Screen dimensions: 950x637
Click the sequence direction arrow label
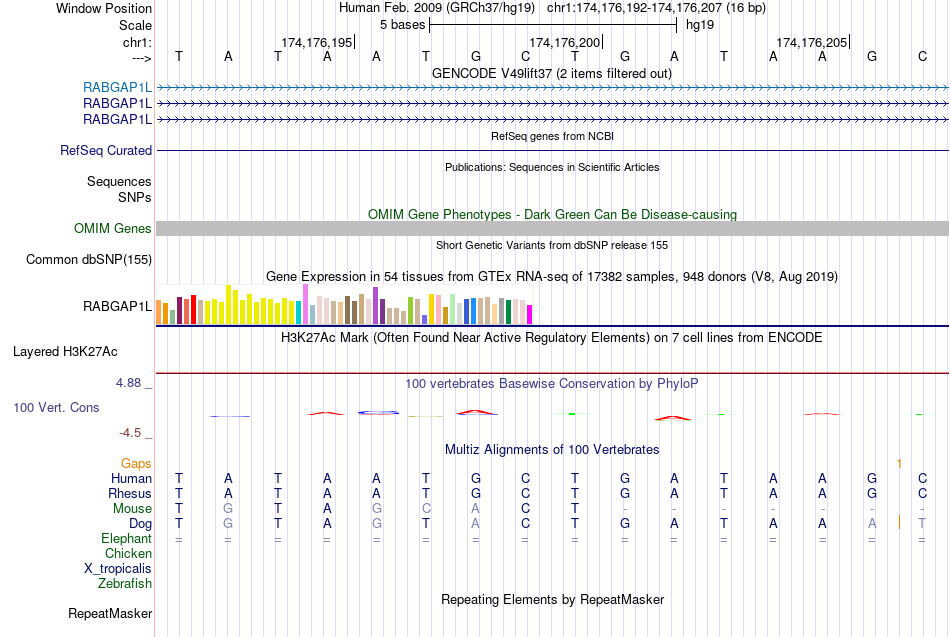141,58
